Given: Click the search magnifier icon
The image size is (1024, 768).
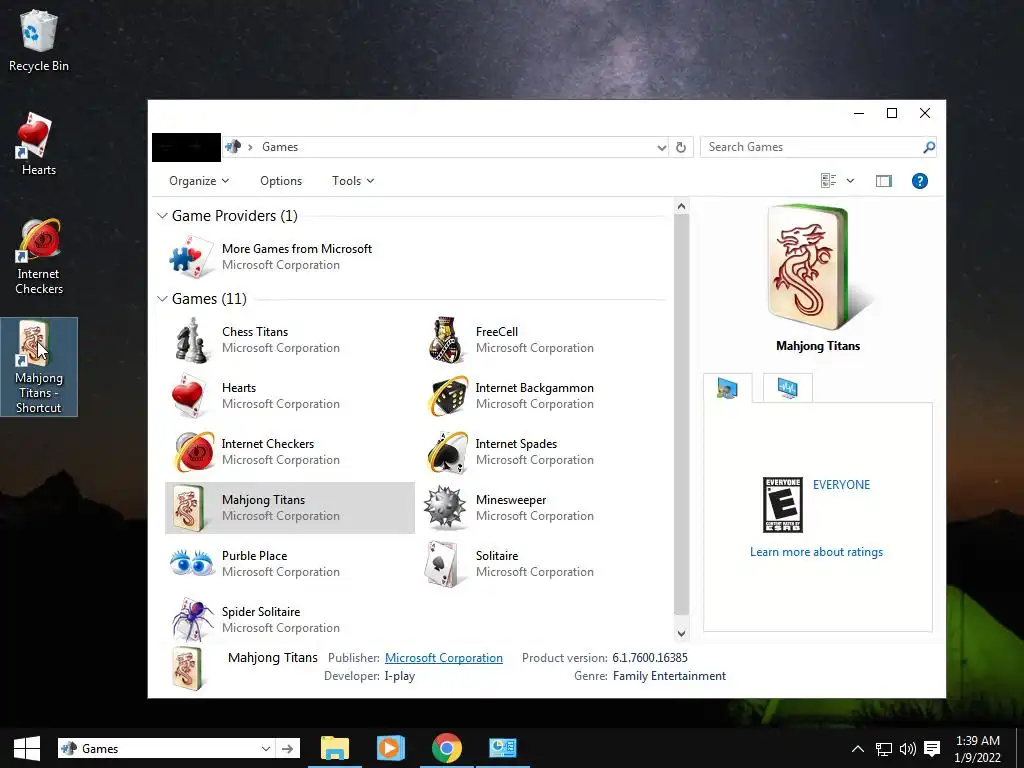Looking at the screenshot, I should click(x=928, y=147).
